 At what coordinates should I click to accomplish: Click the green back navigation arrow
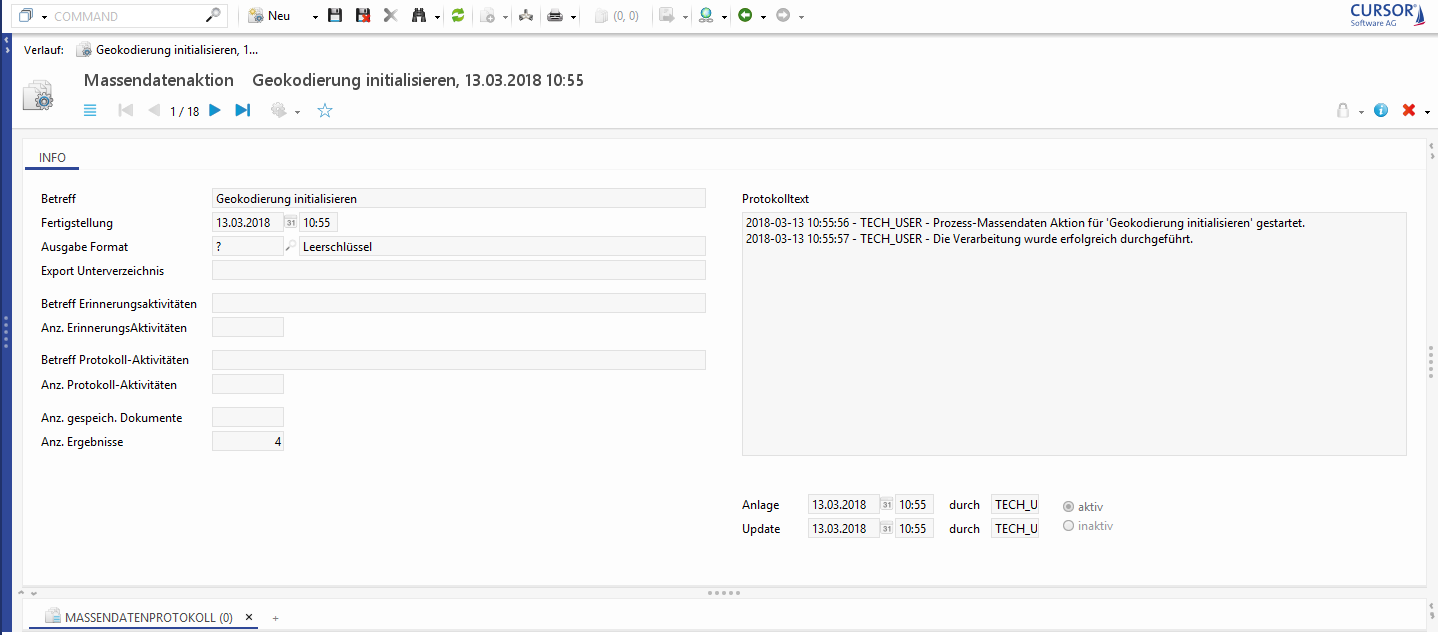(x=745, y=16)
